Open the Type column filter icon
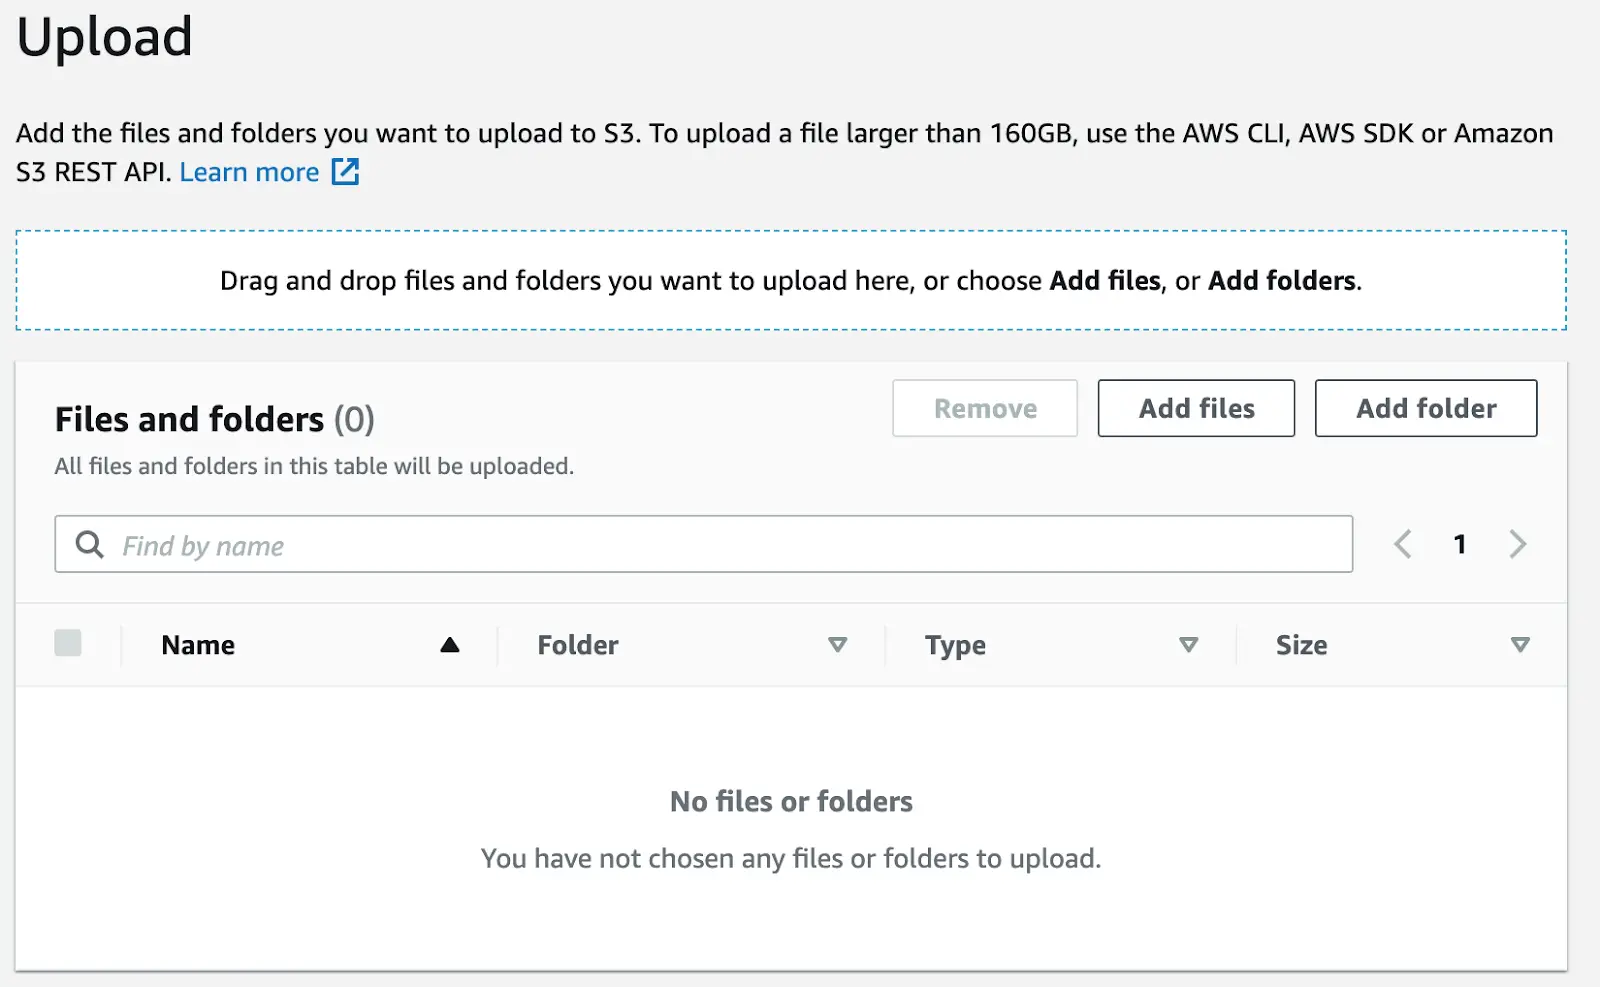 click(x=1190, y=645)
